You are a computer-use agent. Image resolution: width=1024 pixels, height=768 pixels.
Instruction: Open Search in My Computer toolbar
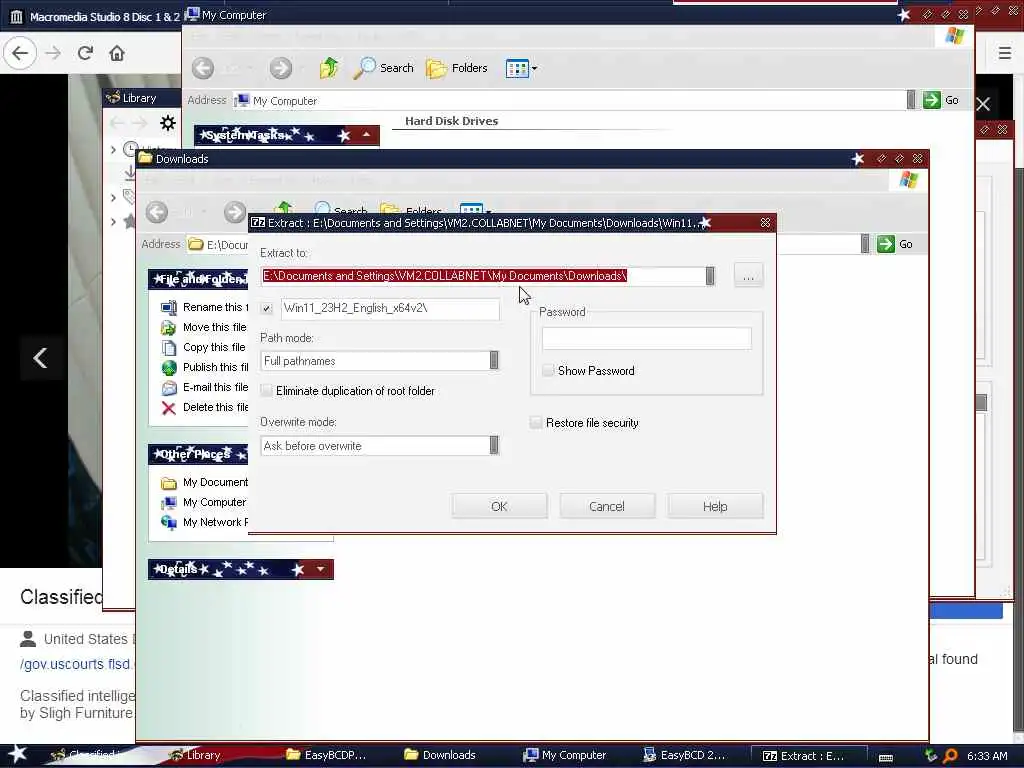[383, 68]
